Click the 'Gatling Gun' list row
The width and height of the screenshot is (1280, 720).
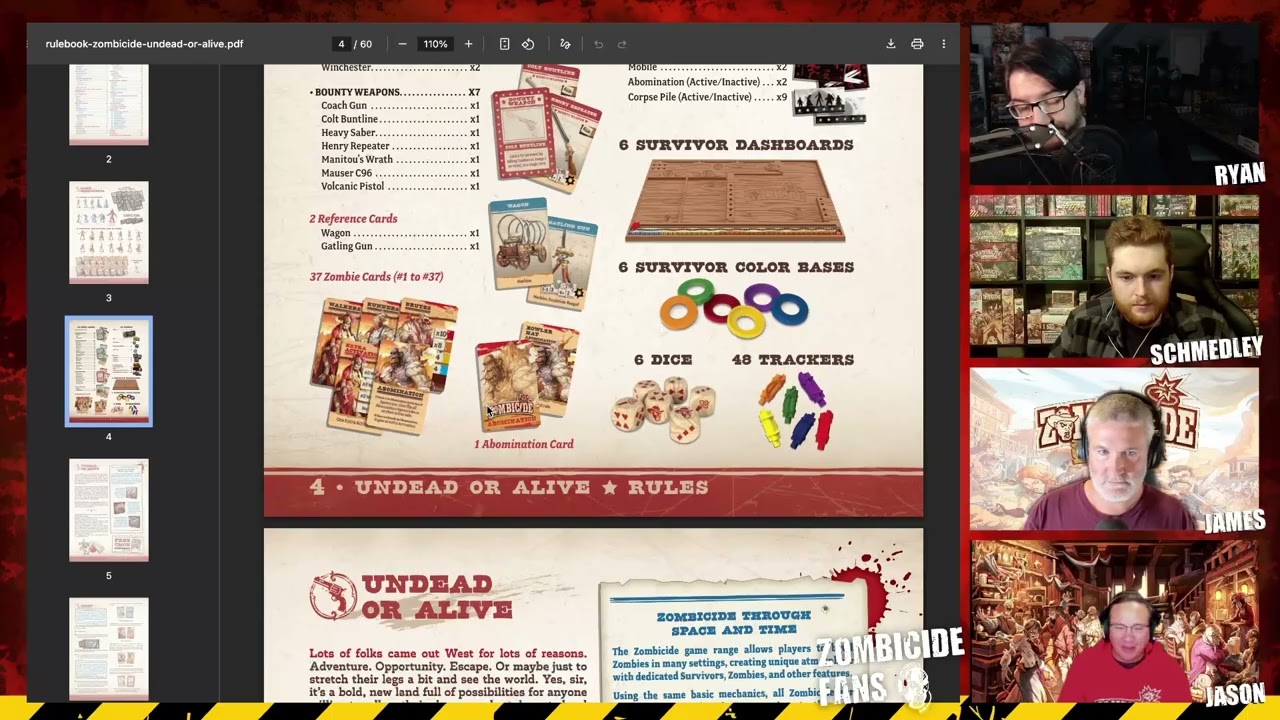coord(400,246)
